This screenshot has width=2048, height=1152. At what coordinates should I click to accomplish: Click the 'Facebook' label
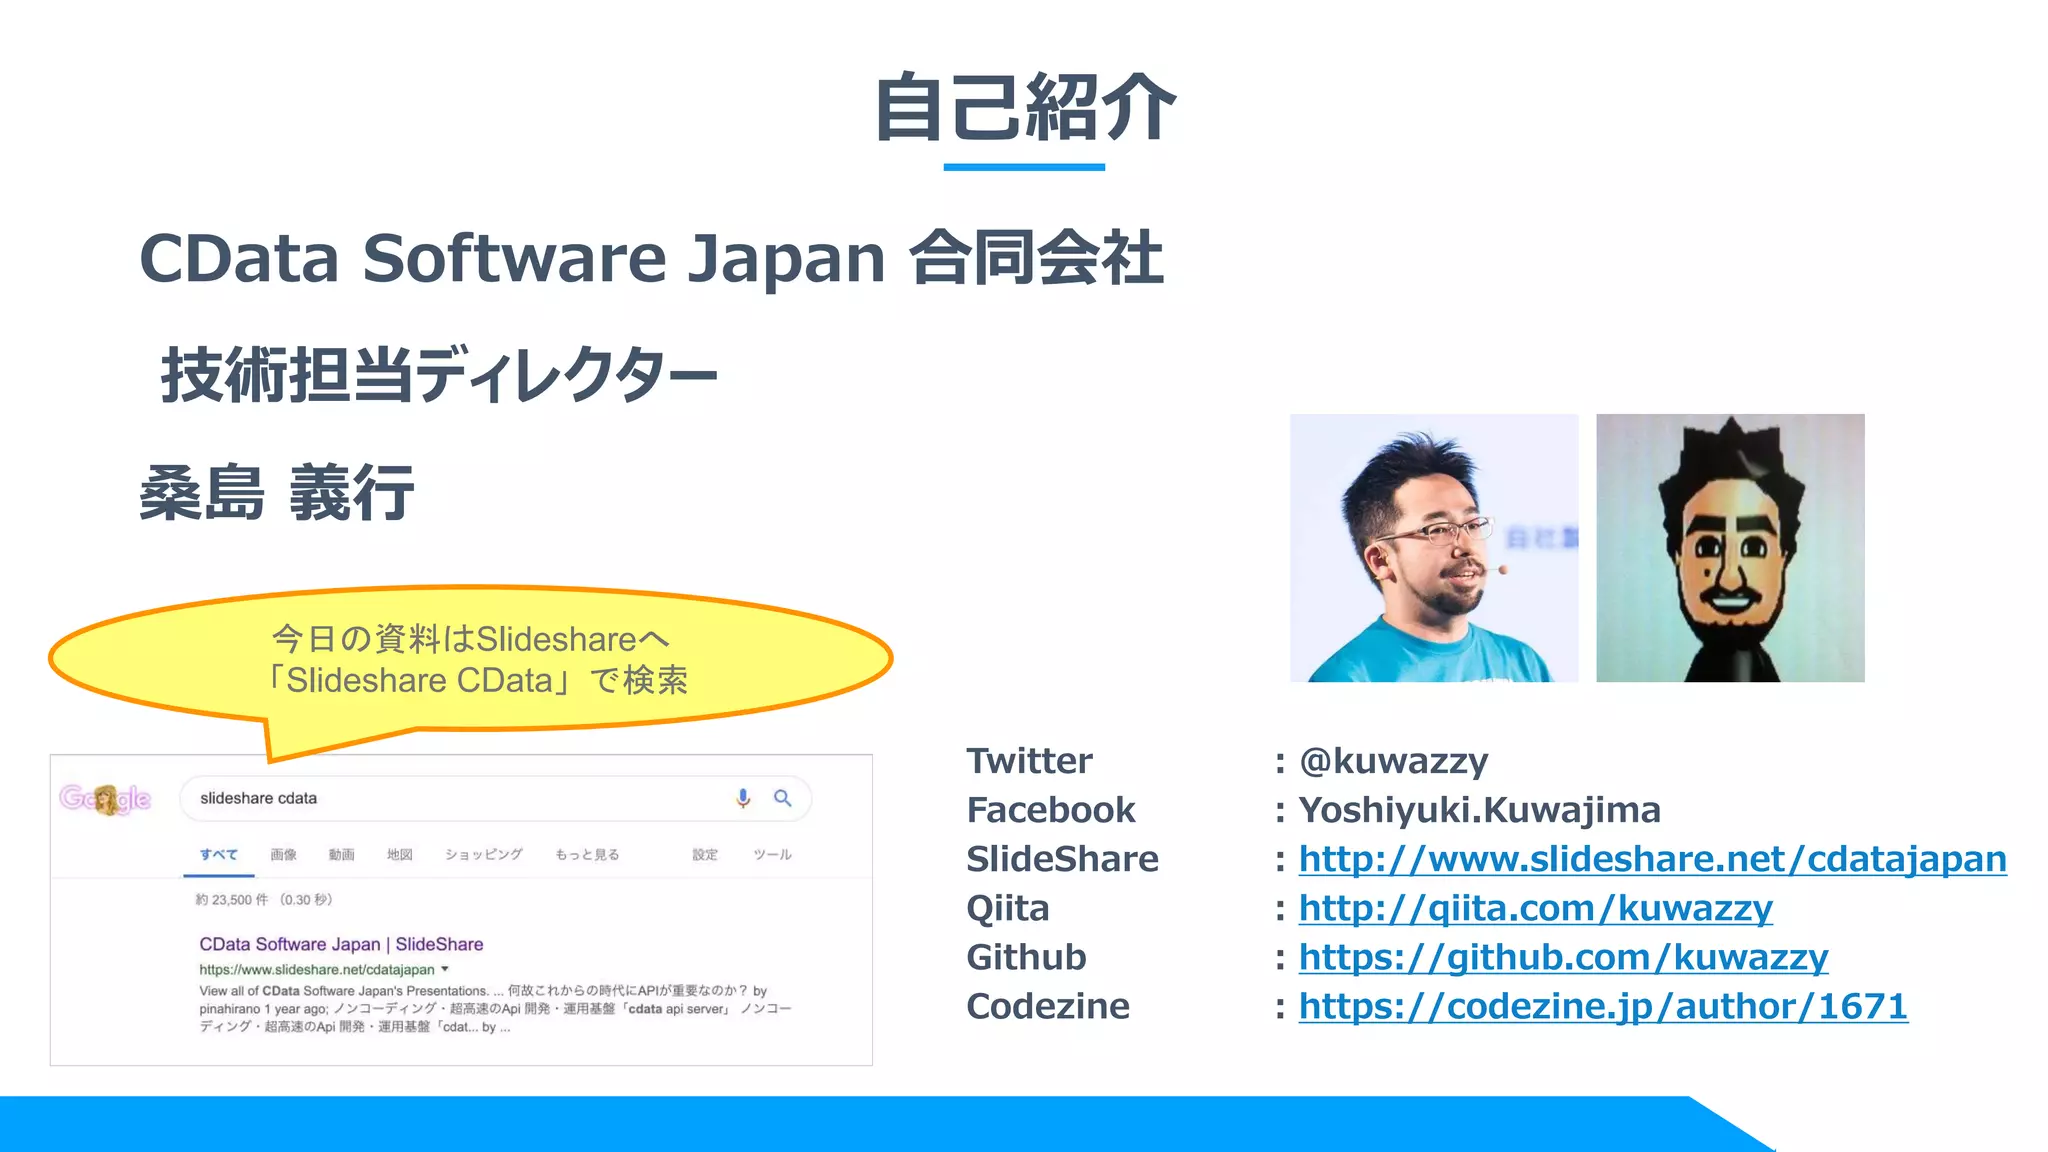coord(1050,810)
